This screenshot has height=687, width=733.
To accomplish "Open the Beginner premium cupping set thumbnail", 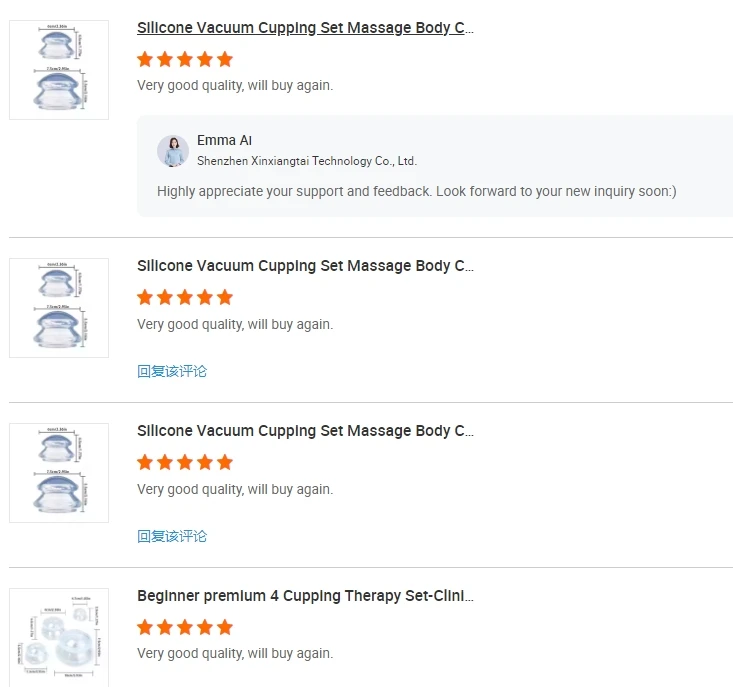I will coord(59,637).
